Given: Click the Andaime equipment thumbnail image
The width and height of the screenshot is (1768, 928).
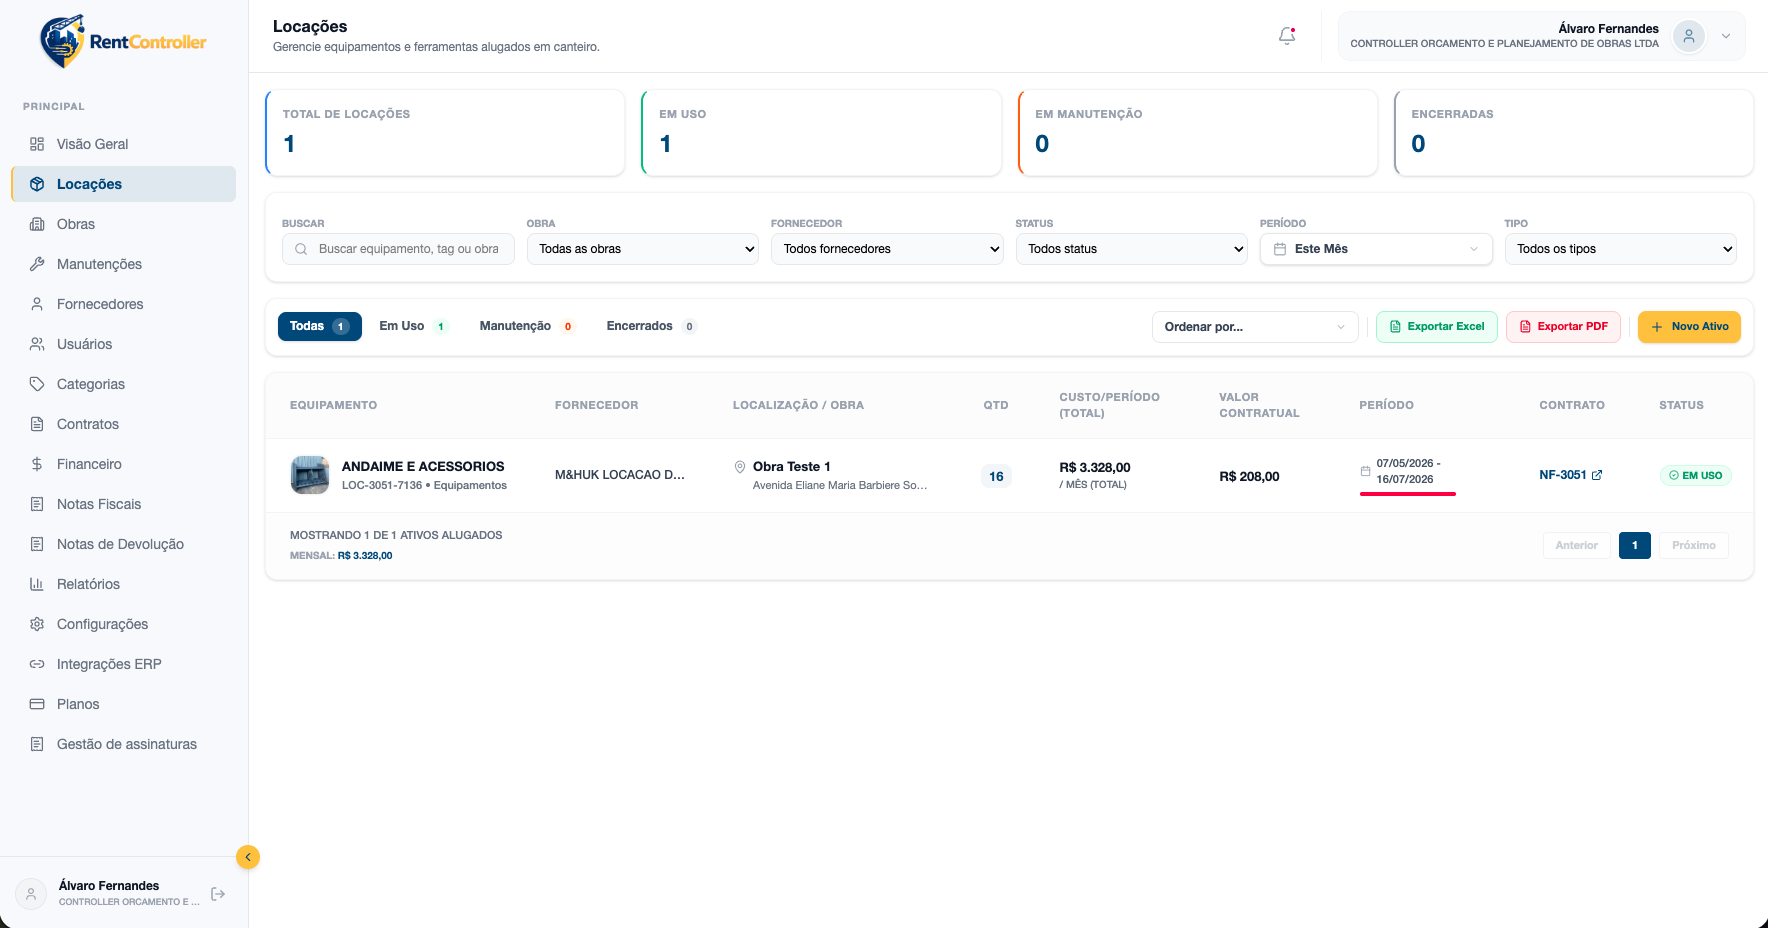Looking at the screenshot, I should click(x=310, y=475).
